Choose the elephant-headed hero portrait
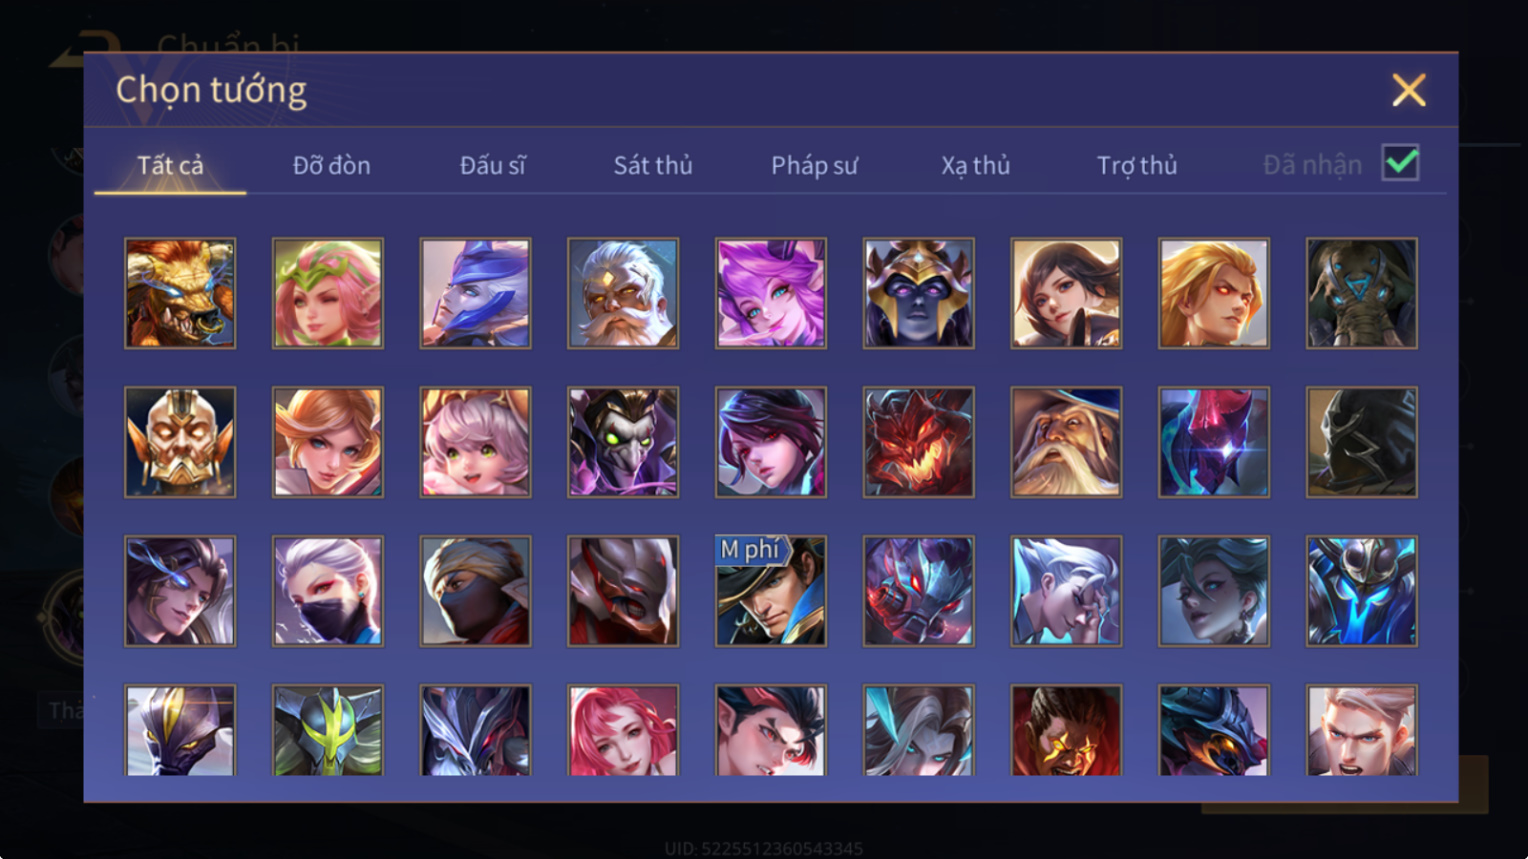 pos(1361,293)
